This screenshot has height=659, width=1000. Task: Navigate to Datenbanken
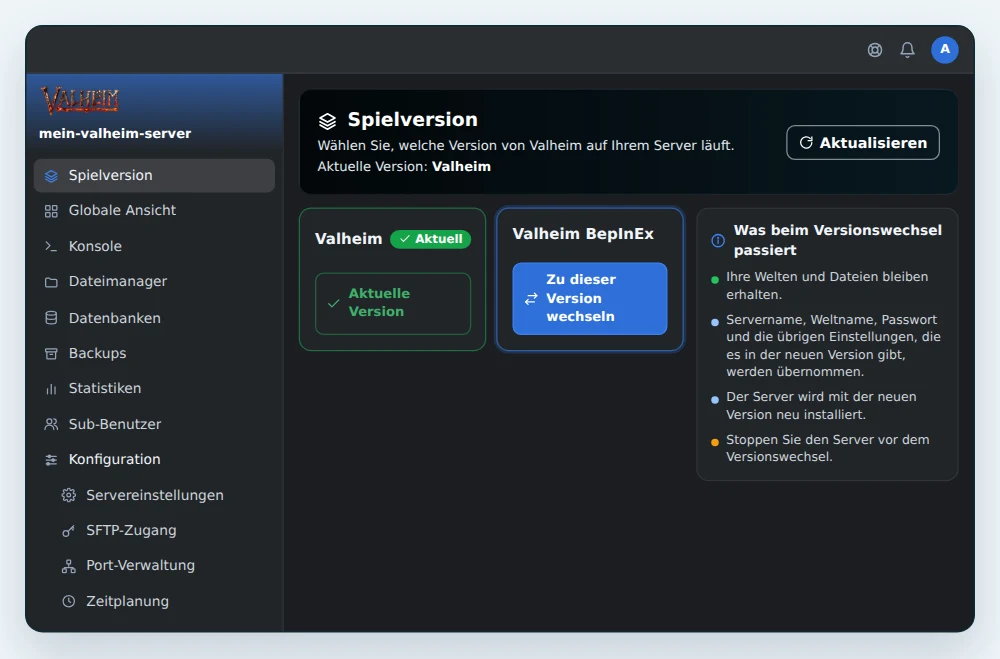pyautogui.click(x=154, y=318)
